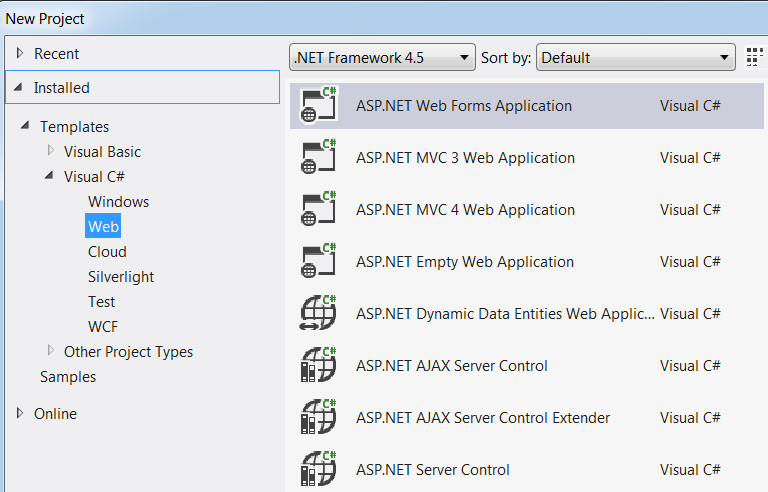Click the ASP.NET AJAX Server Control icon
The image size is (768, 492).
[319, 365]
